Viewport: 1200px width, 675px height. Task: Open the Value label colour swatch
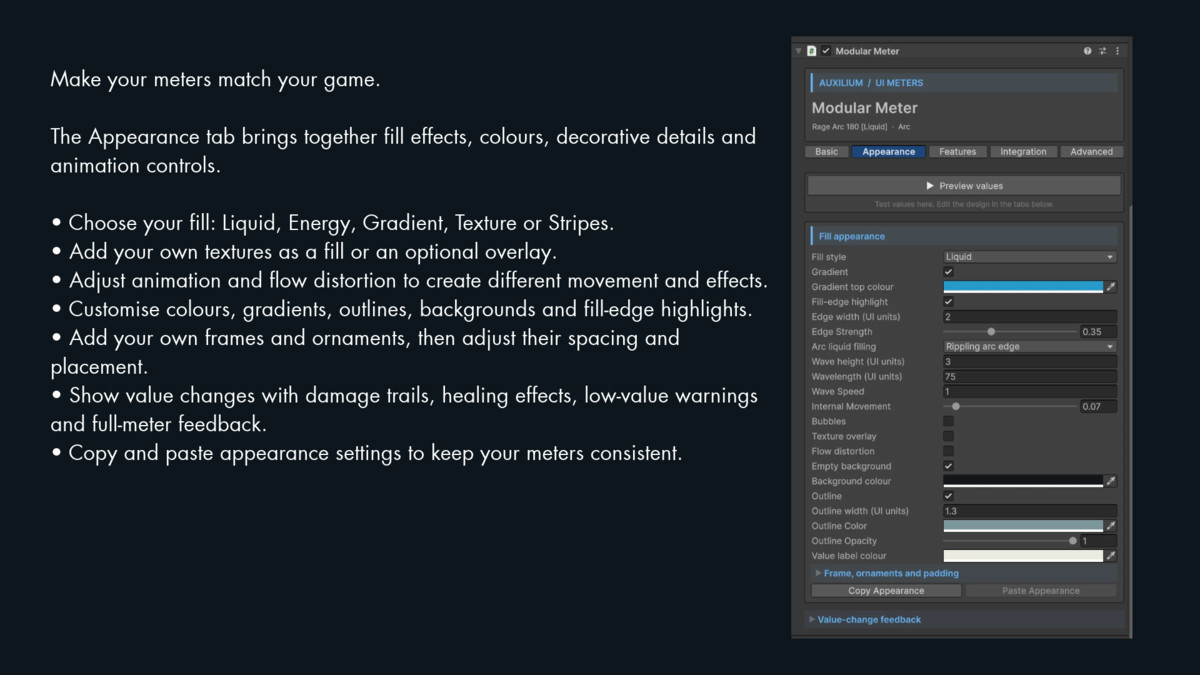click(1023, 556)
